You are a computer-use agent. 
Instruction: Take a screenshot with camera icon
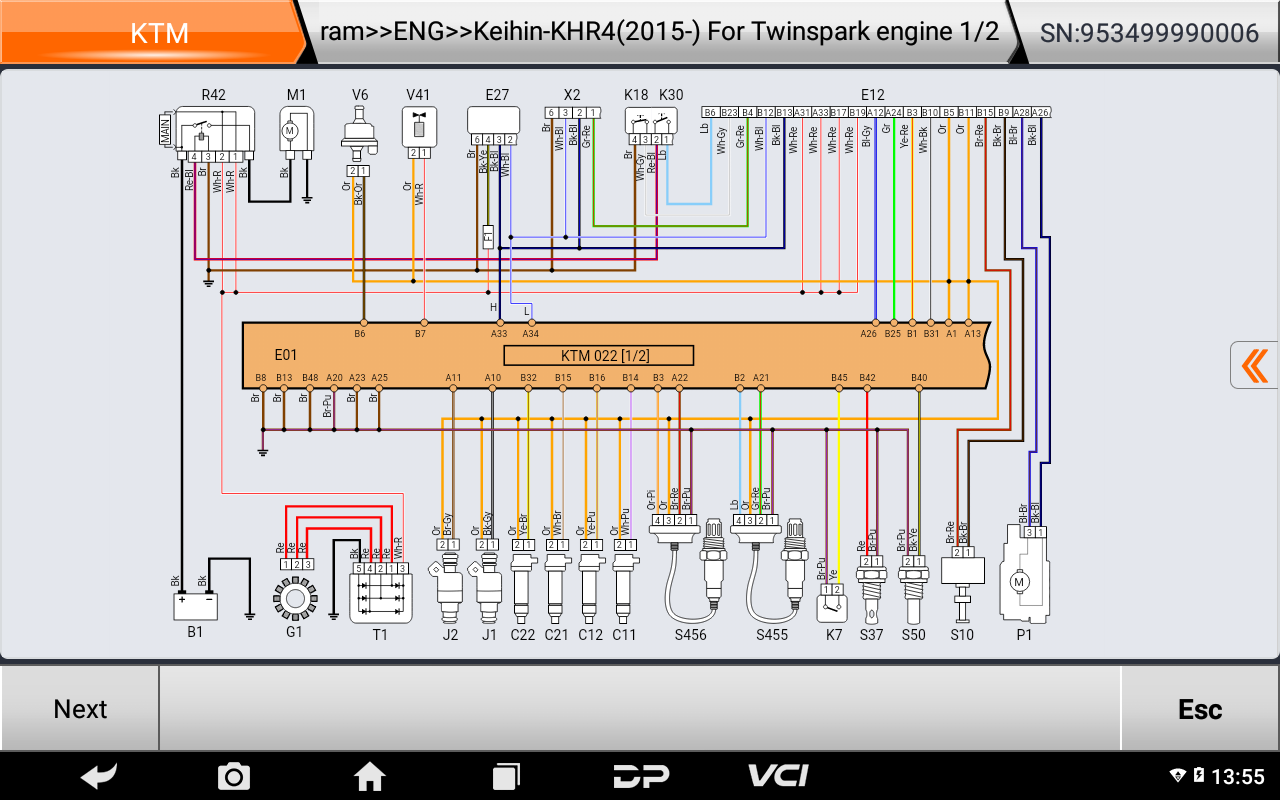tap(234, 775)
